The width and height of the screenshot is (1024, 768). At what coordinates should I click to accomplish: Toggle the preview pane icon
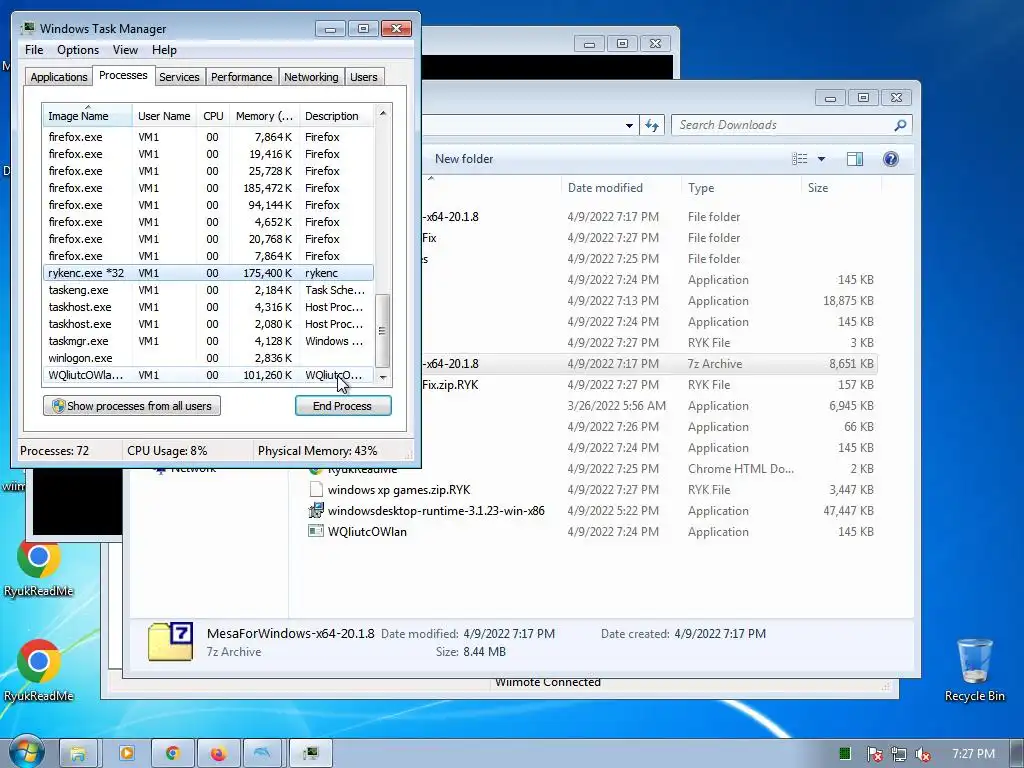pyautogui.click(x=854, y=159)
